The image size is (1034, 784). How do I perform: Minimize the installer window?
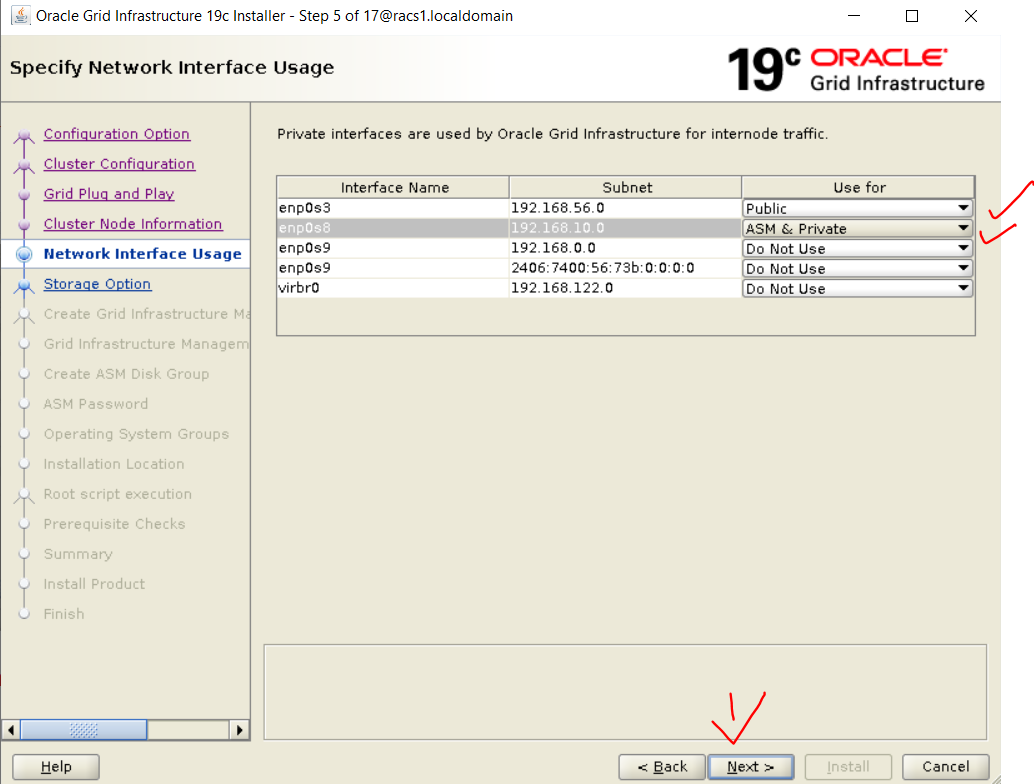854,15
